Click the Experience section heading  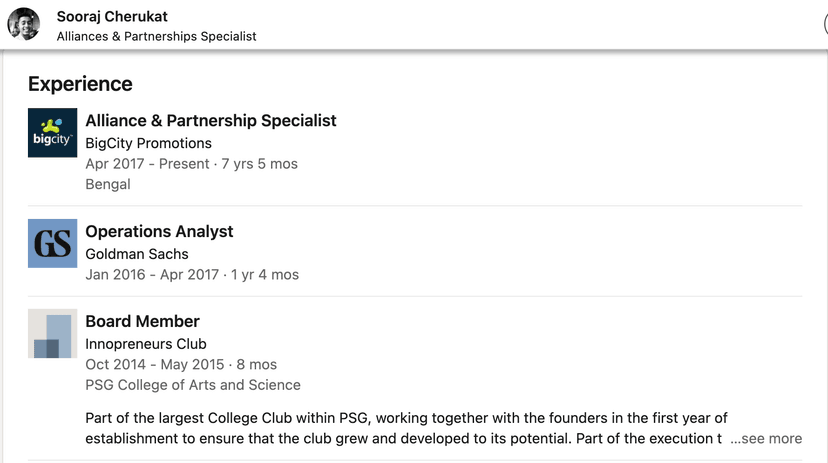(x=80, y=84)
